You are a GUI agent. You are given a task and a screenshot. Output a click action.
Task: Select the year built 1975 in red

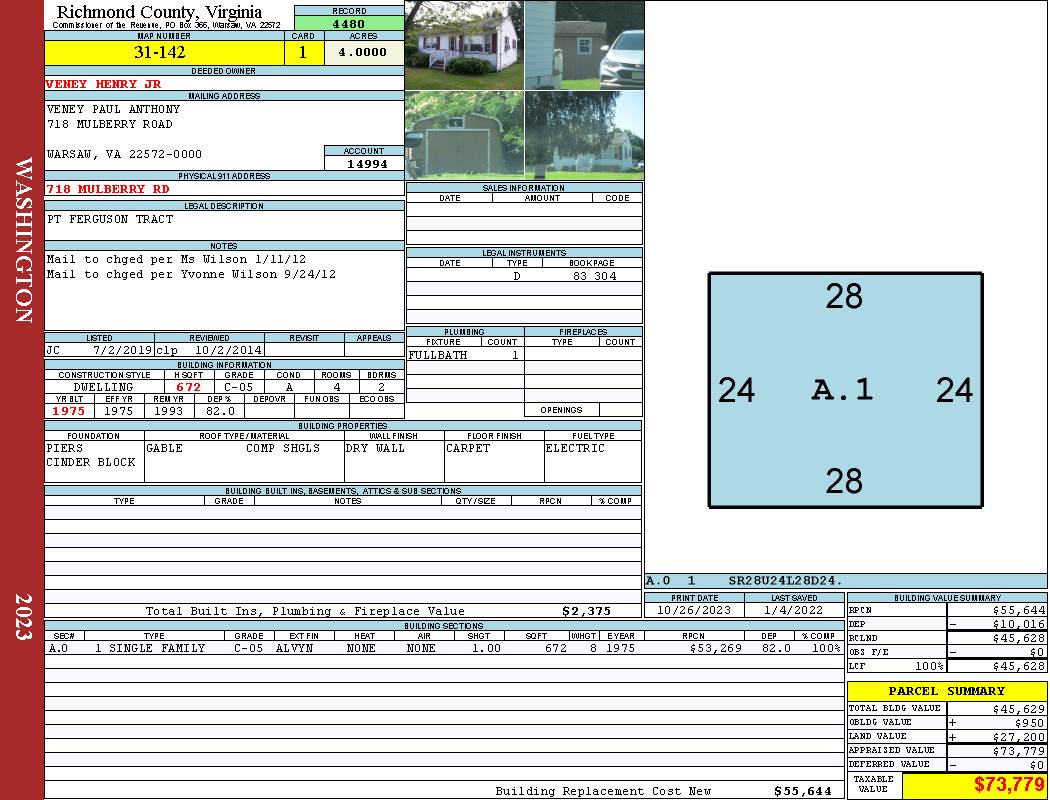coord(68,411)
